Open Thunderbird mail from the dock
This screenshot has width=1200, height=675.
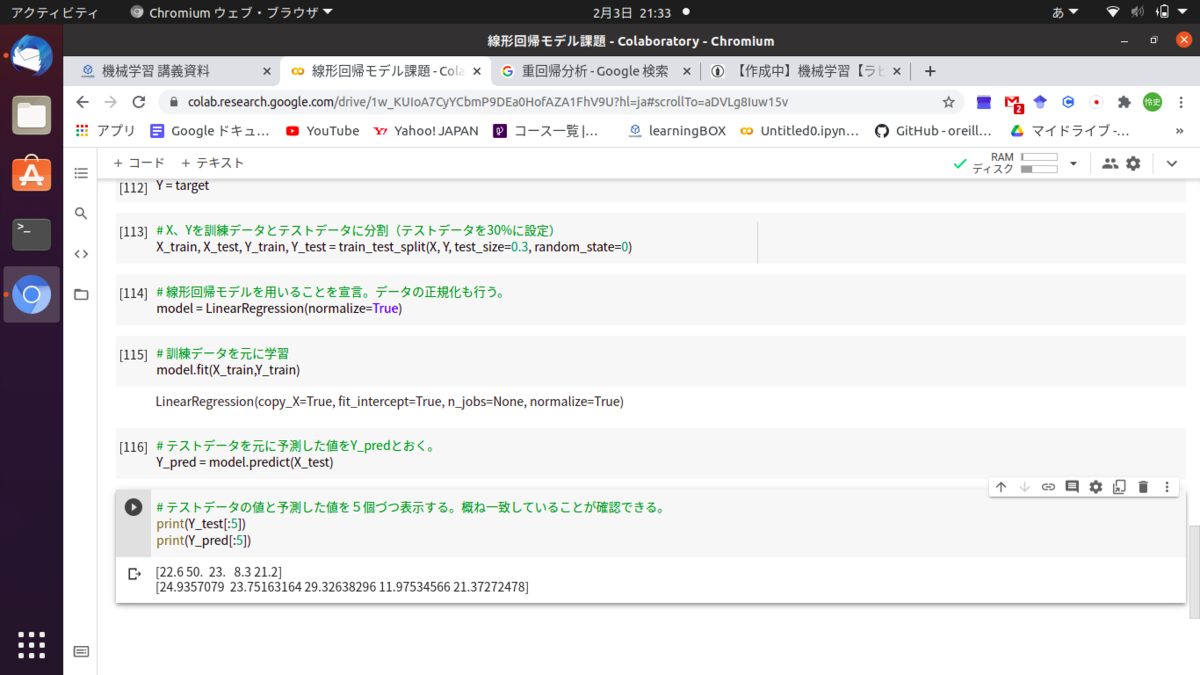click(31, 57)
